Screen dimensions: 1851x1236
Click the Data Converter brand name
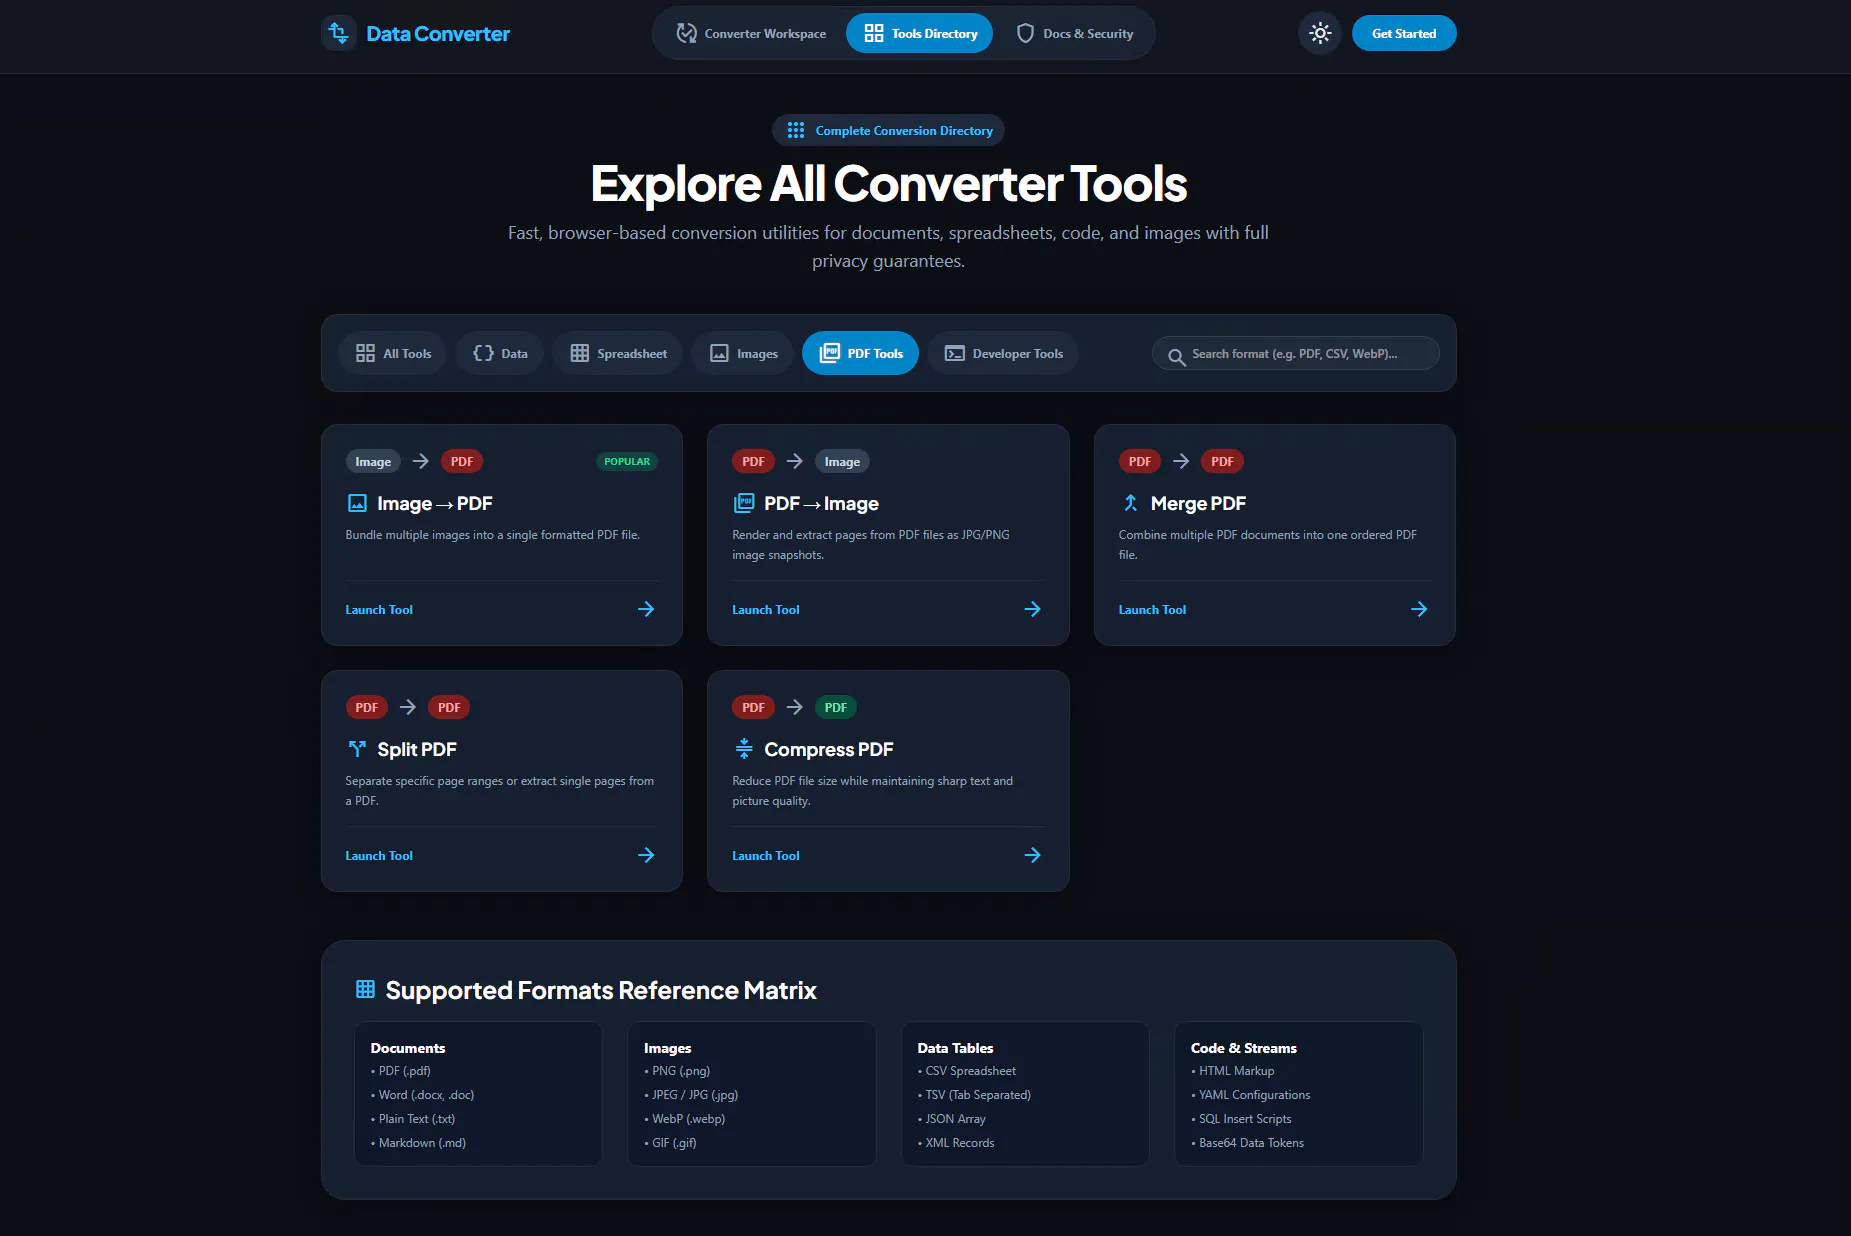pos(438,33)
